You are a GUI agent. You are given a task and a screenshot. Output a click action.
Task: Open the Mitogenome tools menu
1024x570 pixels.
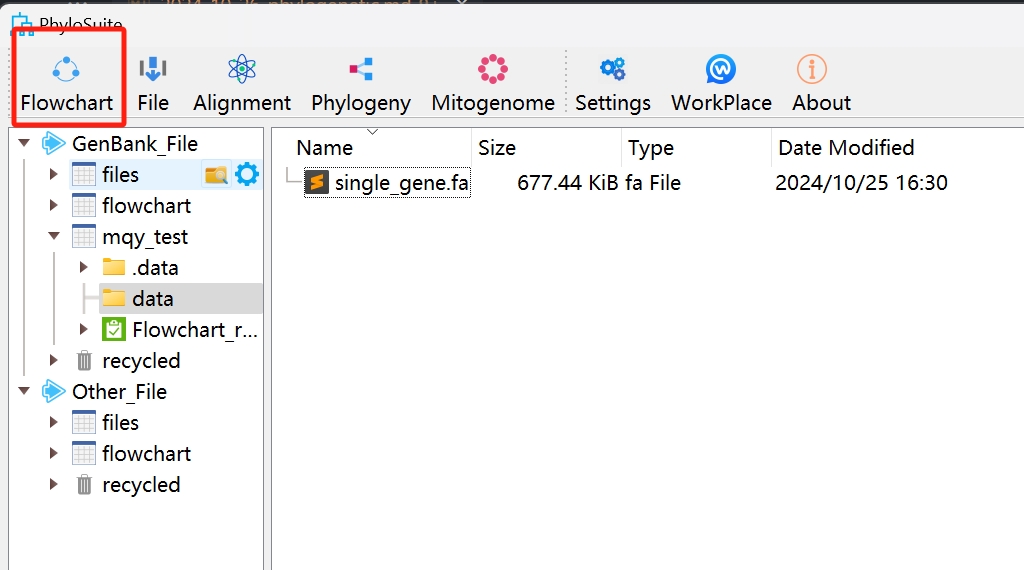pos(493,84)
